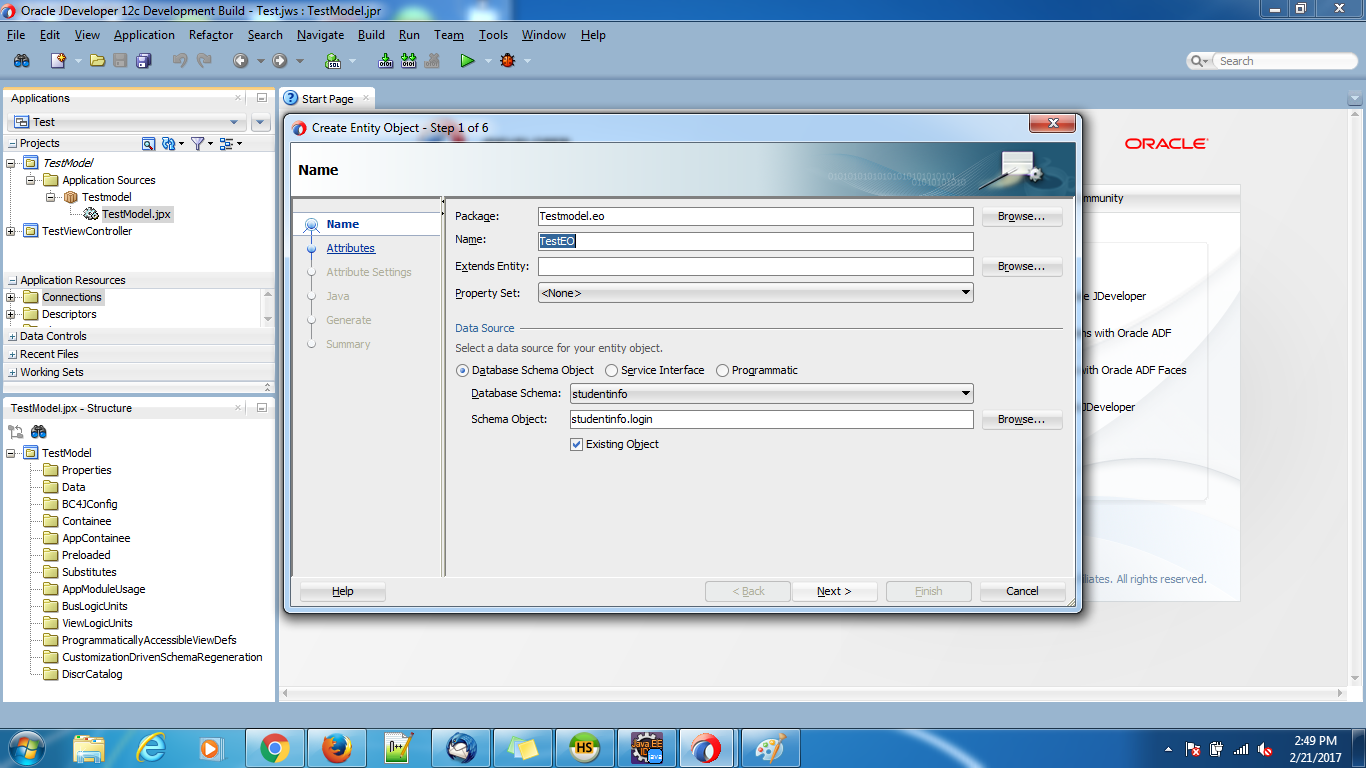Choose the Programmatic data source option
This screenshot has width=1366, height=768.
(722, 370)
